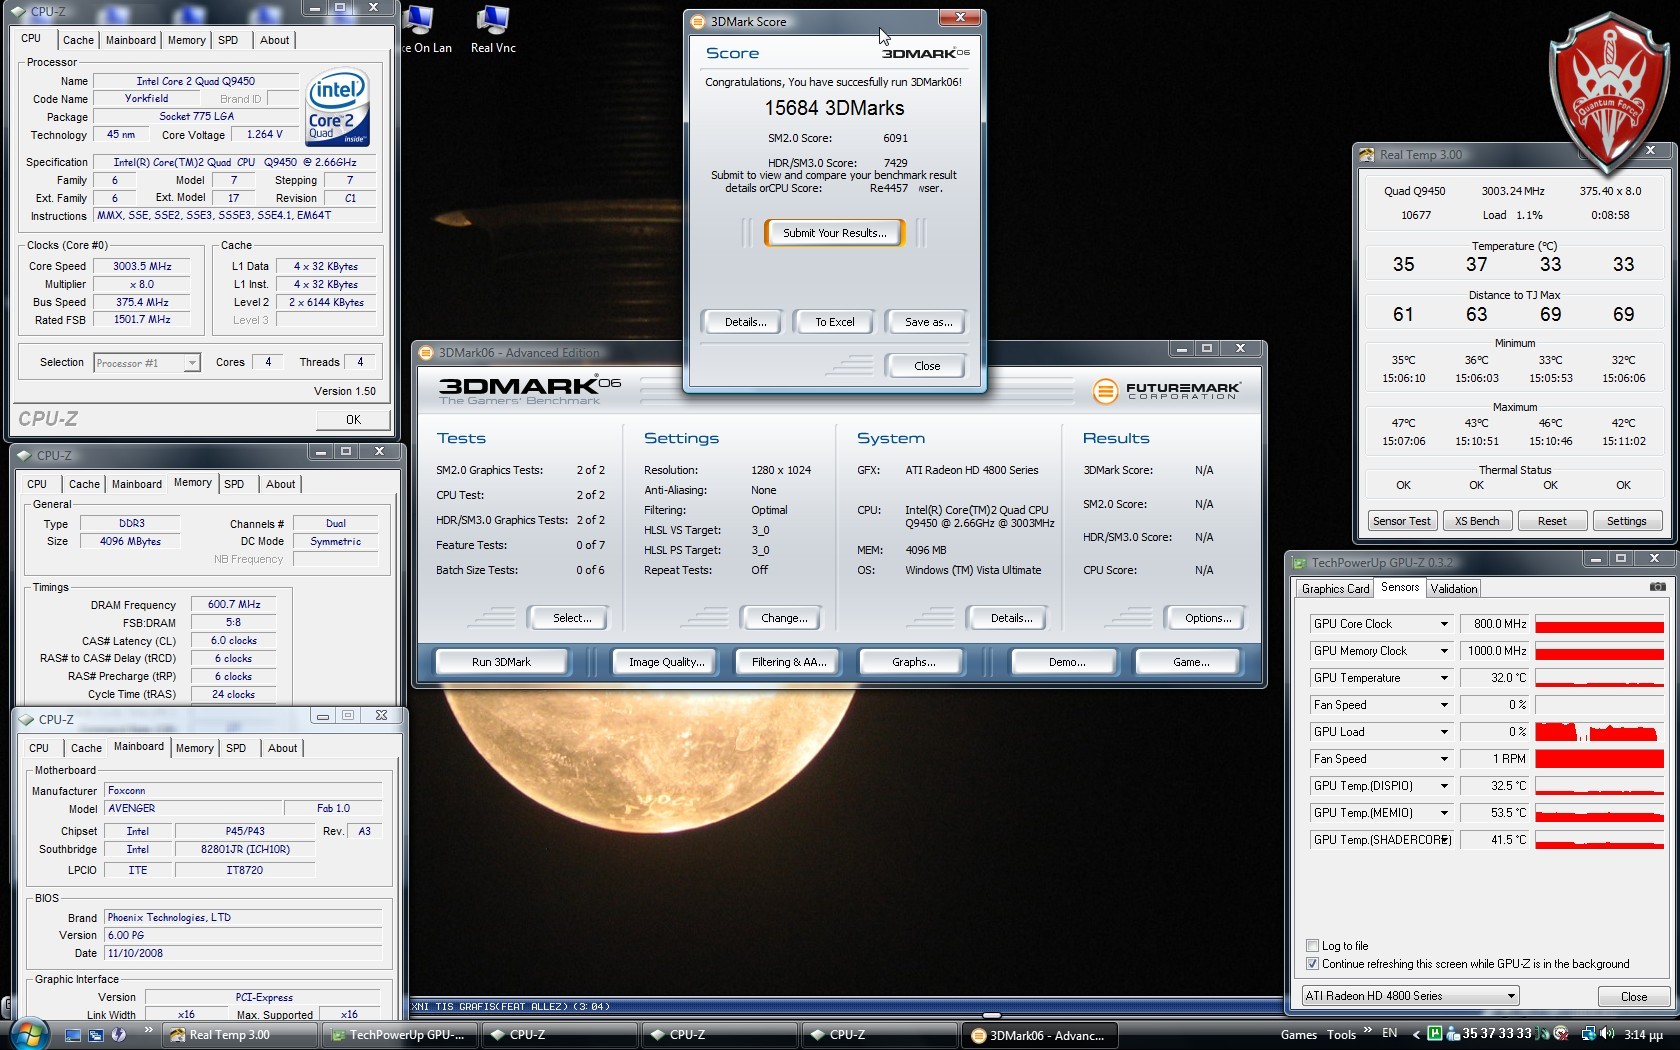Click Run 3DMark button

pos(501,662)
